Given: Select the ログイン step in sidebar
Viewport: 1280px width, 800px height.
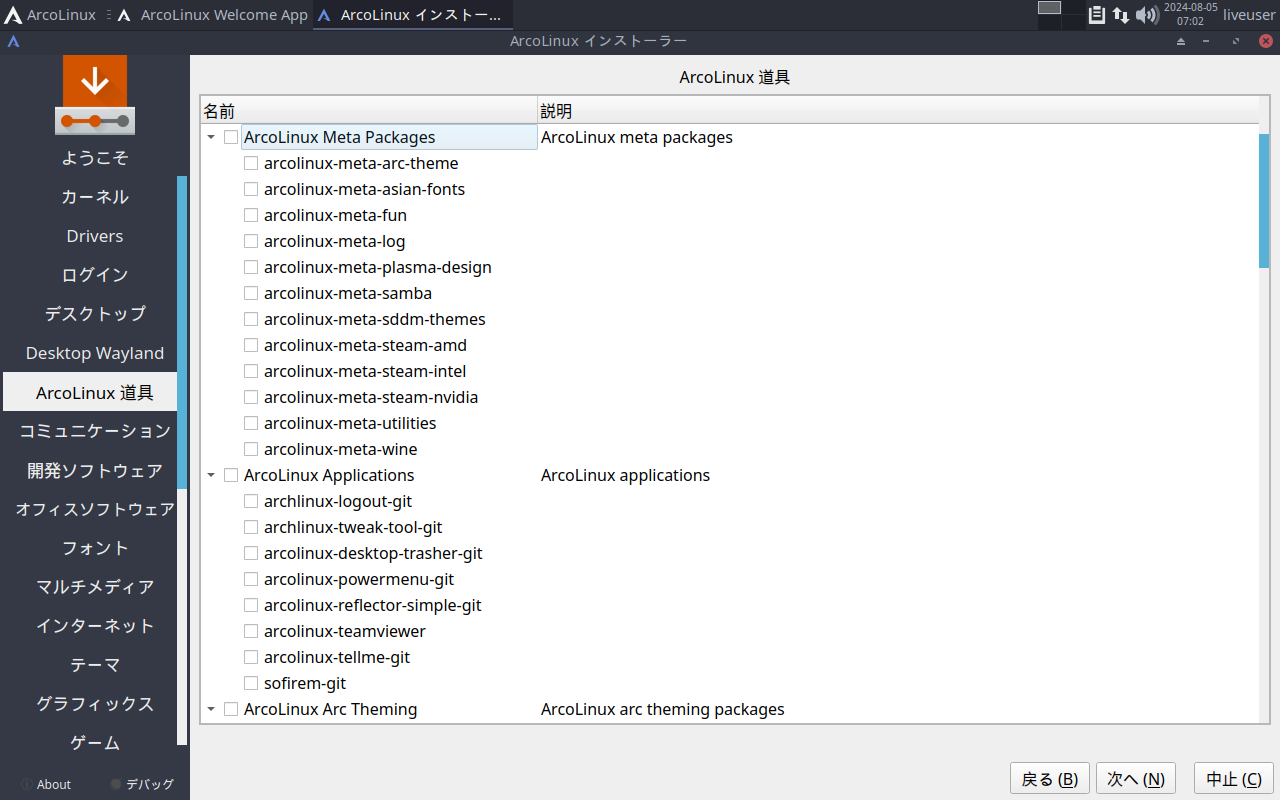Looking at the screenshot, I should [95, 275].
